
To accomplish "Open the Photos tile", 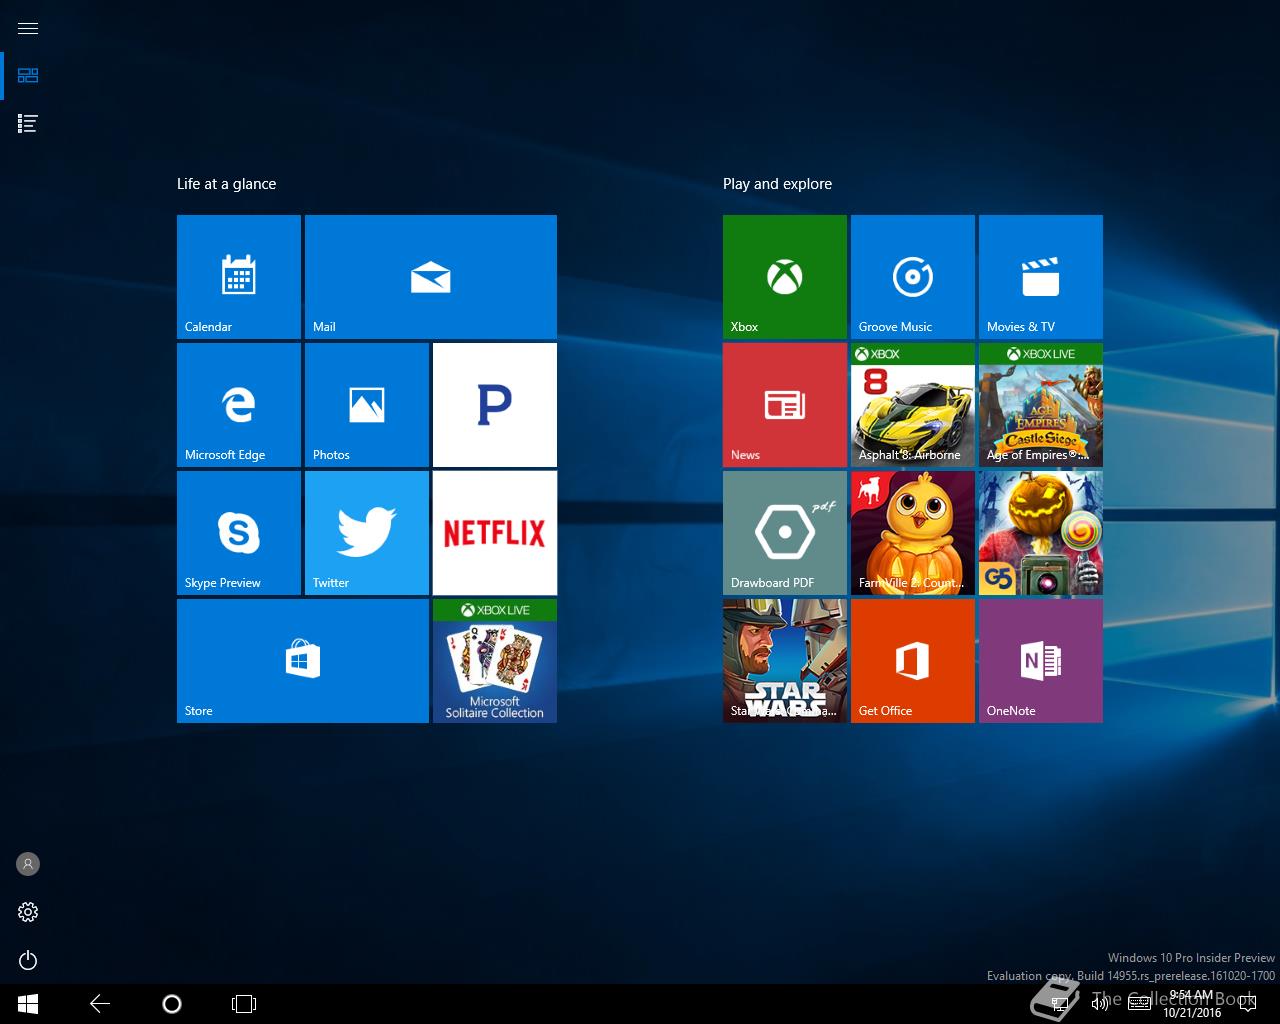I will click(x=367, y=405).
